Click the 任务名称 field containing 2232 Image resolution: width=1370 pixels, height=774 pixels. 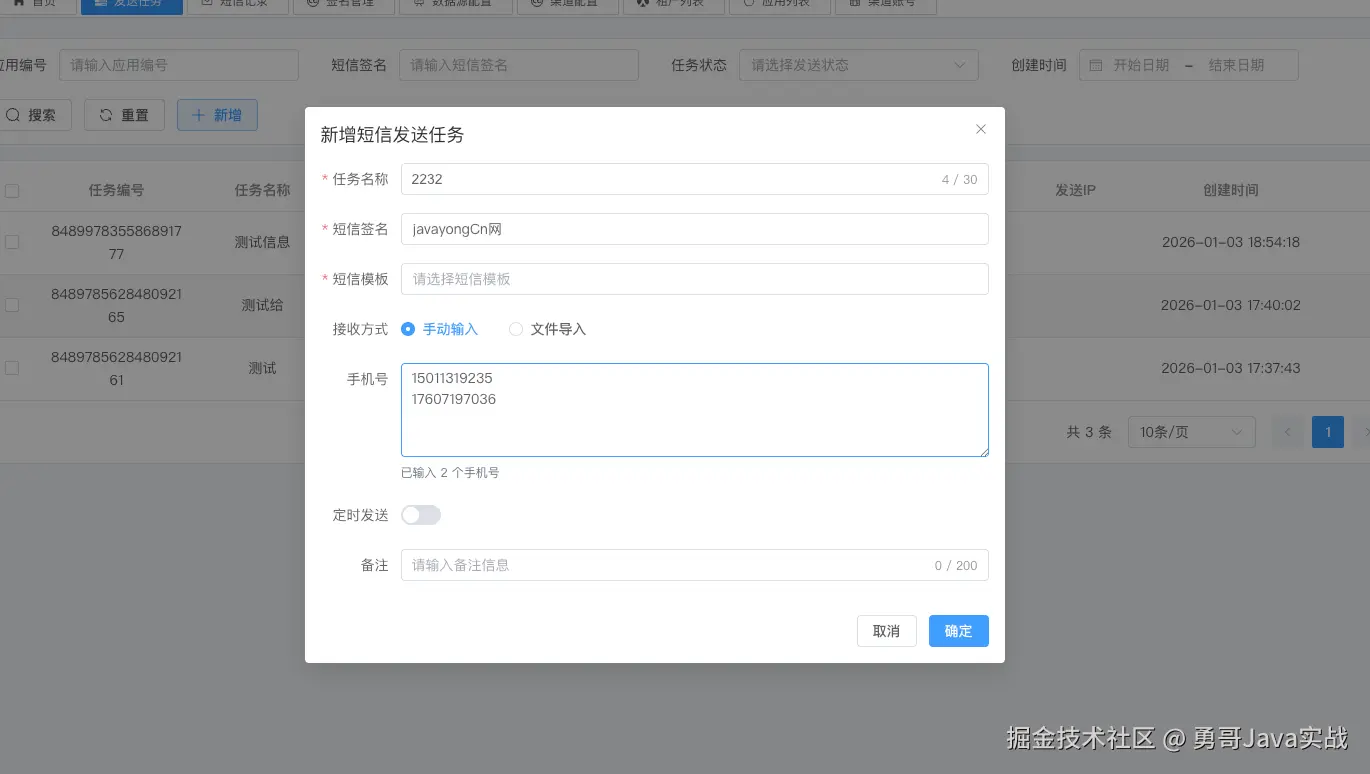coord(694,179)
